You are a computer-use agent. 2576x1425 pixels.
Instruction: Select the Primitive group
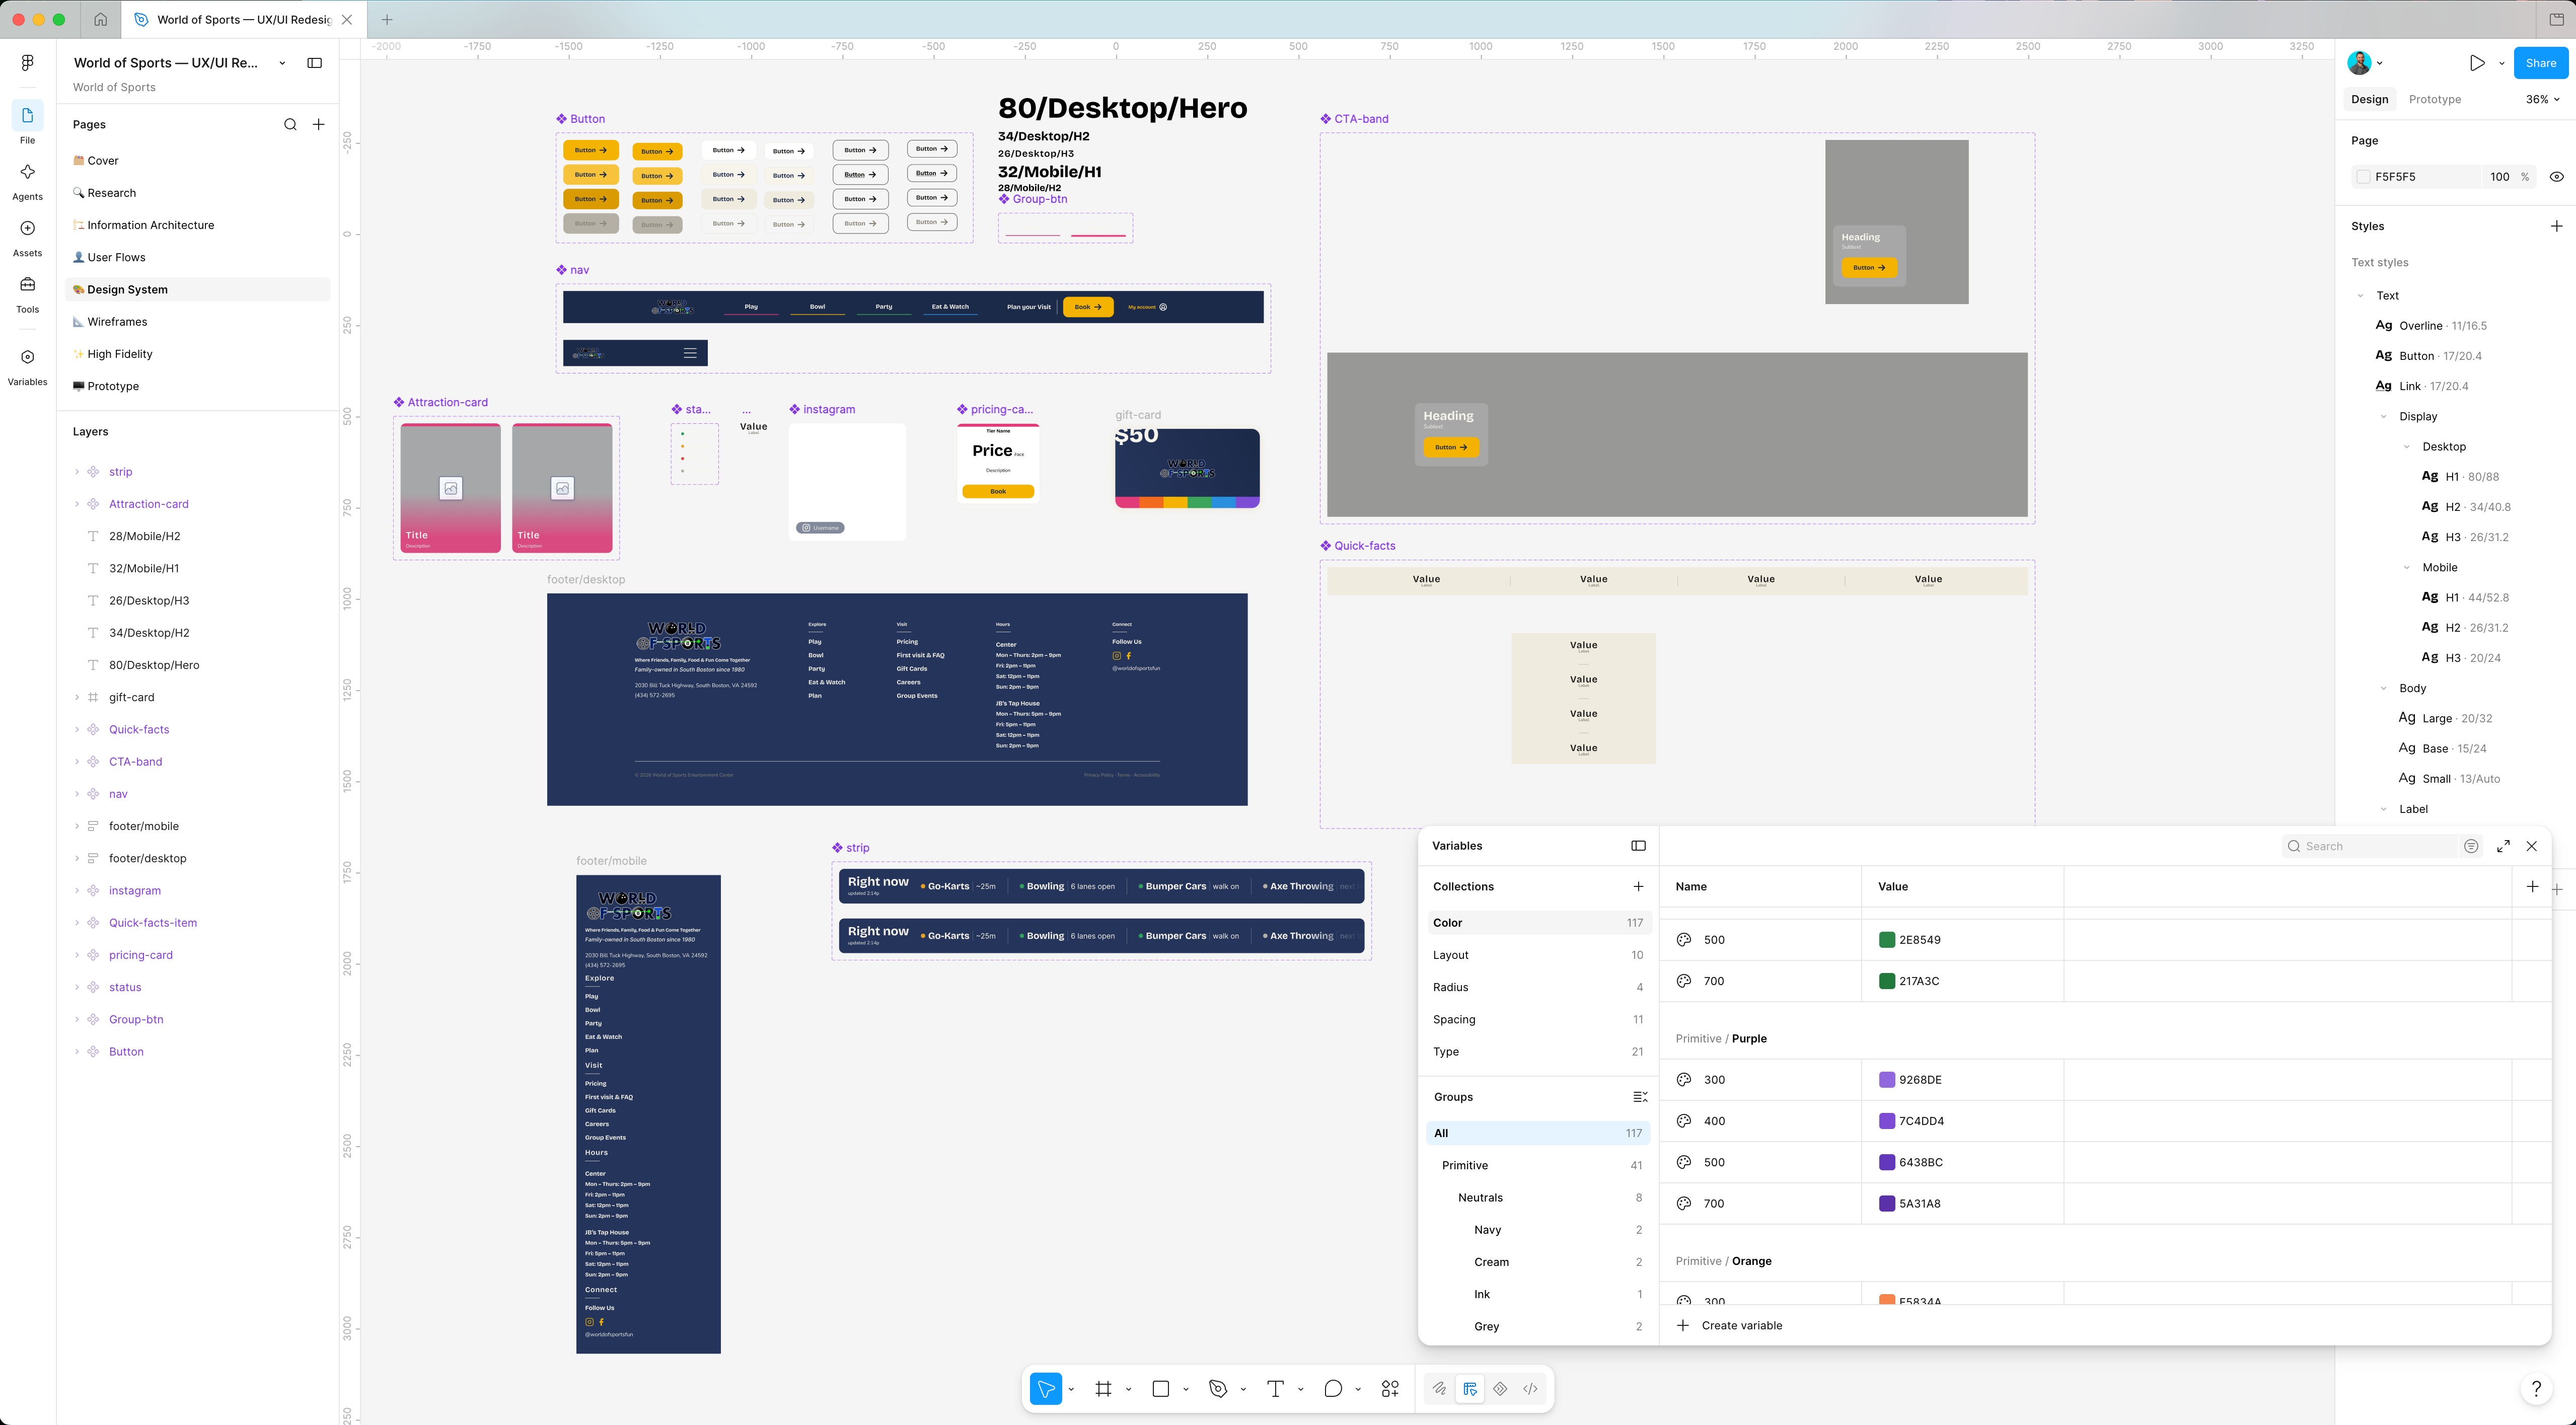pyautogui.click(x=1537, y=1165)
